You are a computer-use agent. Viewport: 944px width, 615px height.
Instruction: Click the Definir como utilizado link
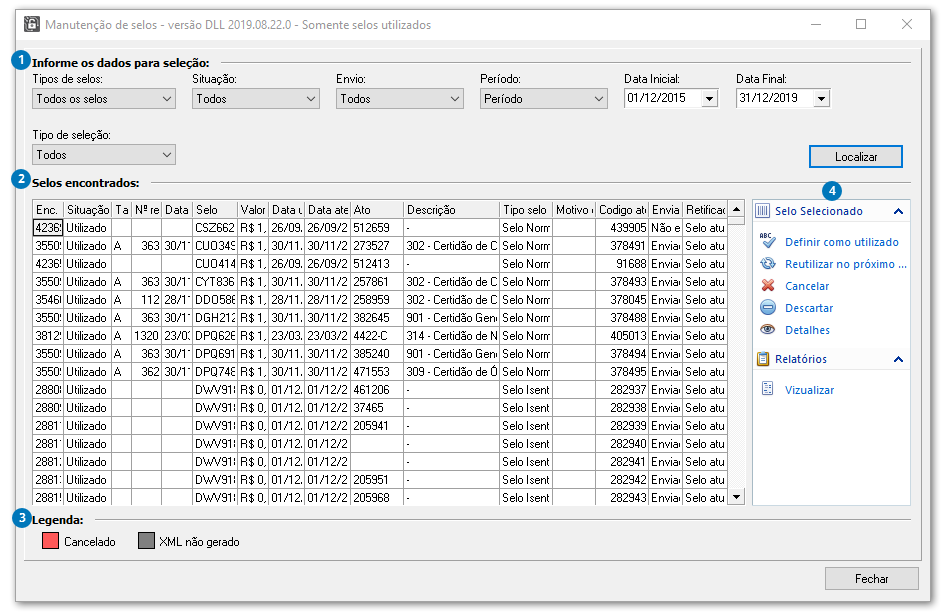pyautogui.click(x=841, y=242)
